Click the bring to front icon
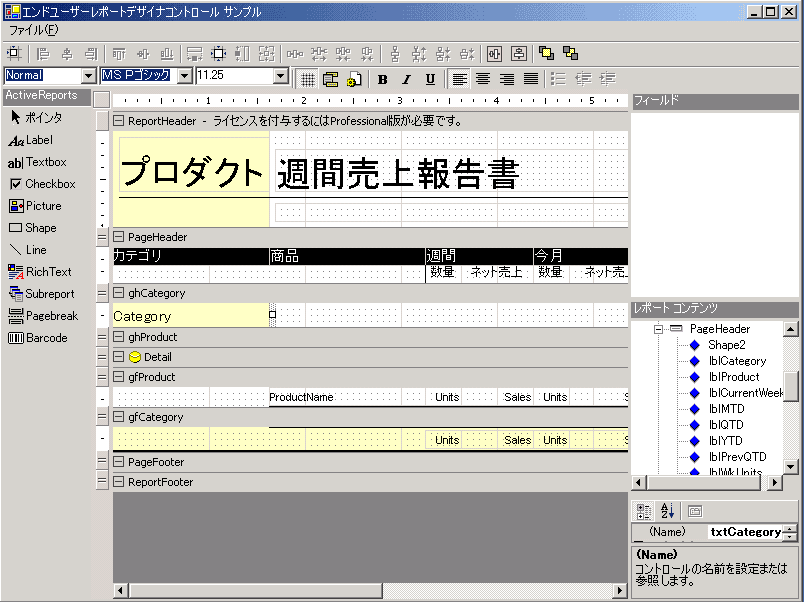This screenshot has width=806, height=603. 546,53
